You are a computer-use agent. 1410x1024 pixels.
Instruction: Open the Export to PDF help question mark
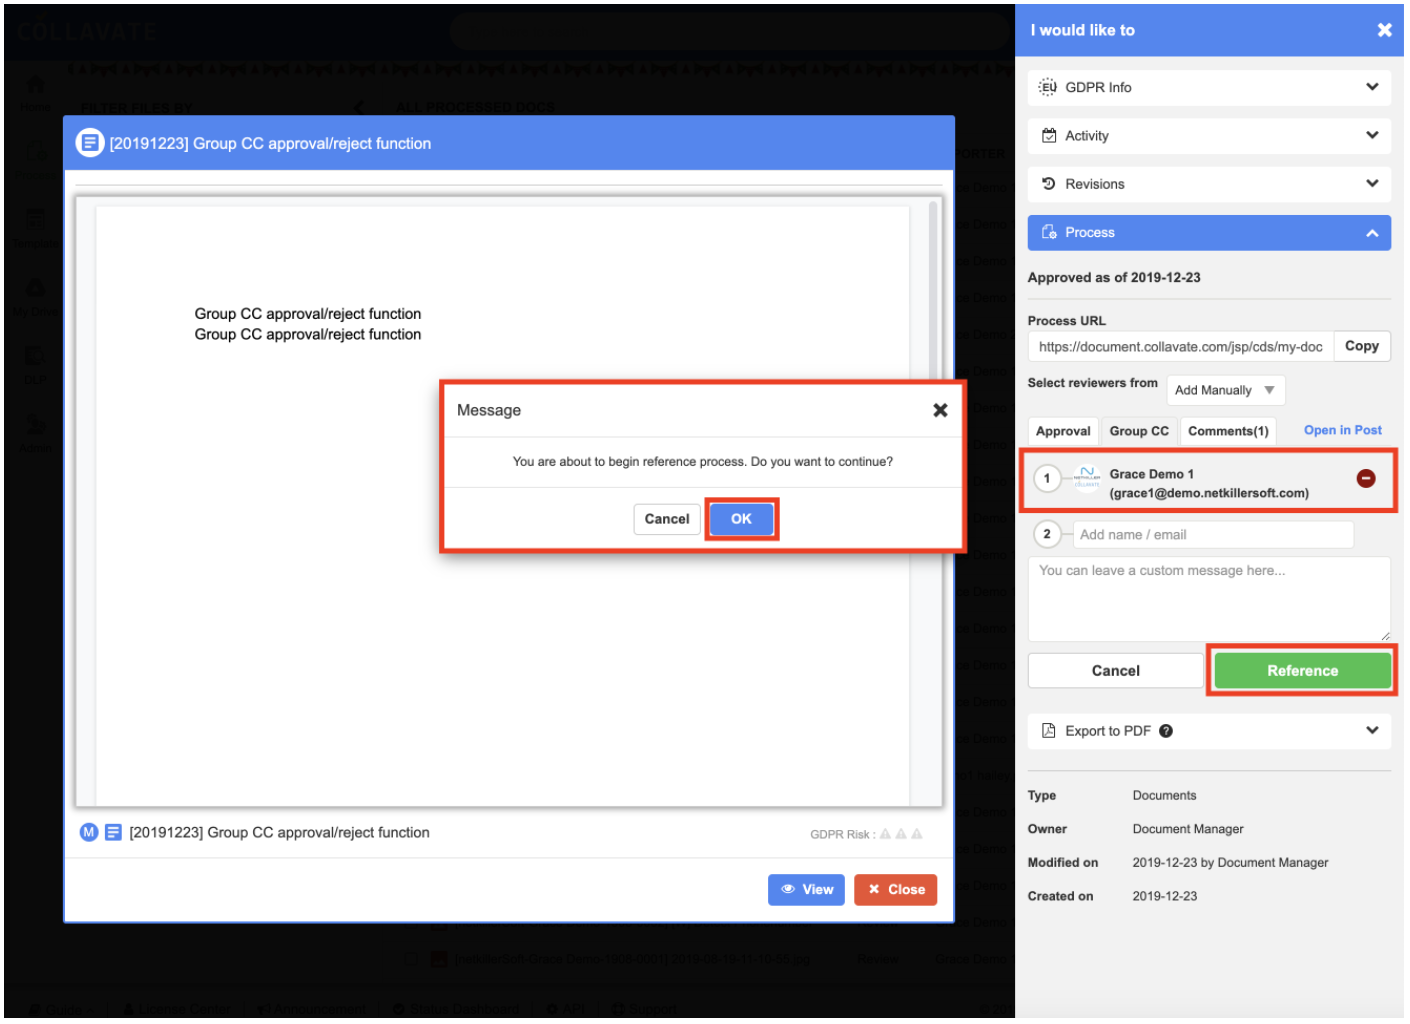click(x=1166, y=731)
